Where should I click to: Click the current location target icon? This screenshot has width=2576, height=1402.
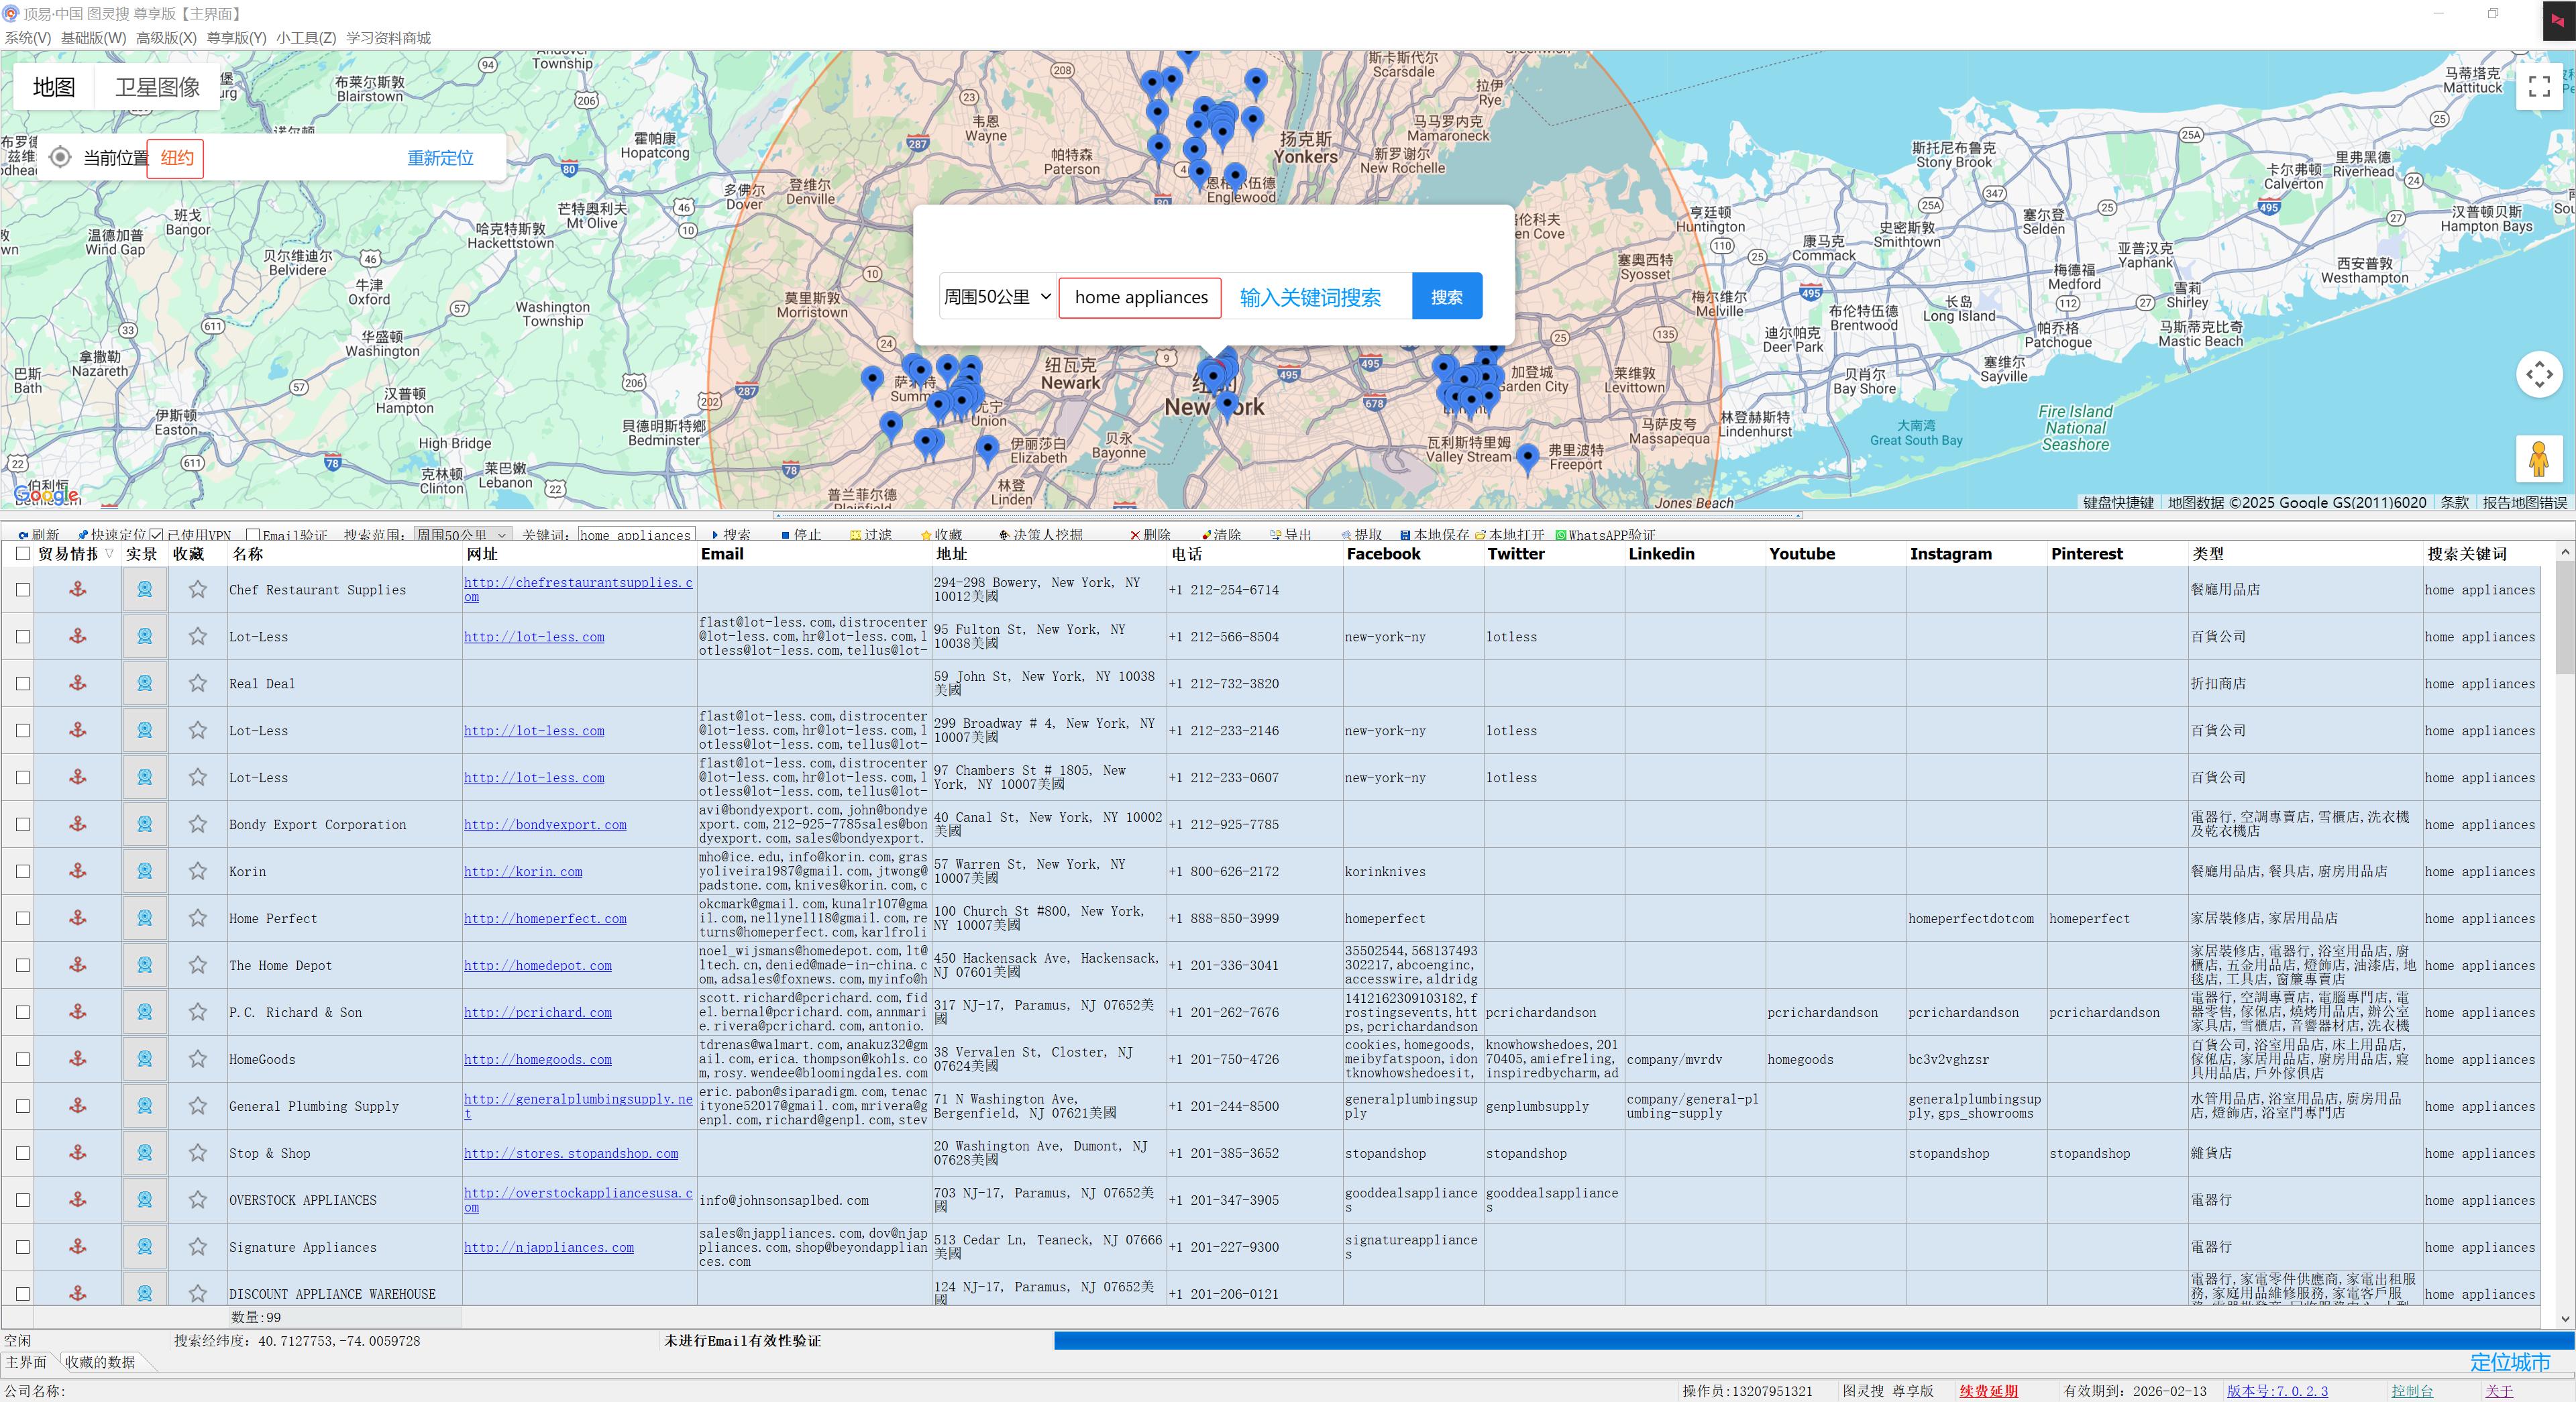tap(60, 158)
